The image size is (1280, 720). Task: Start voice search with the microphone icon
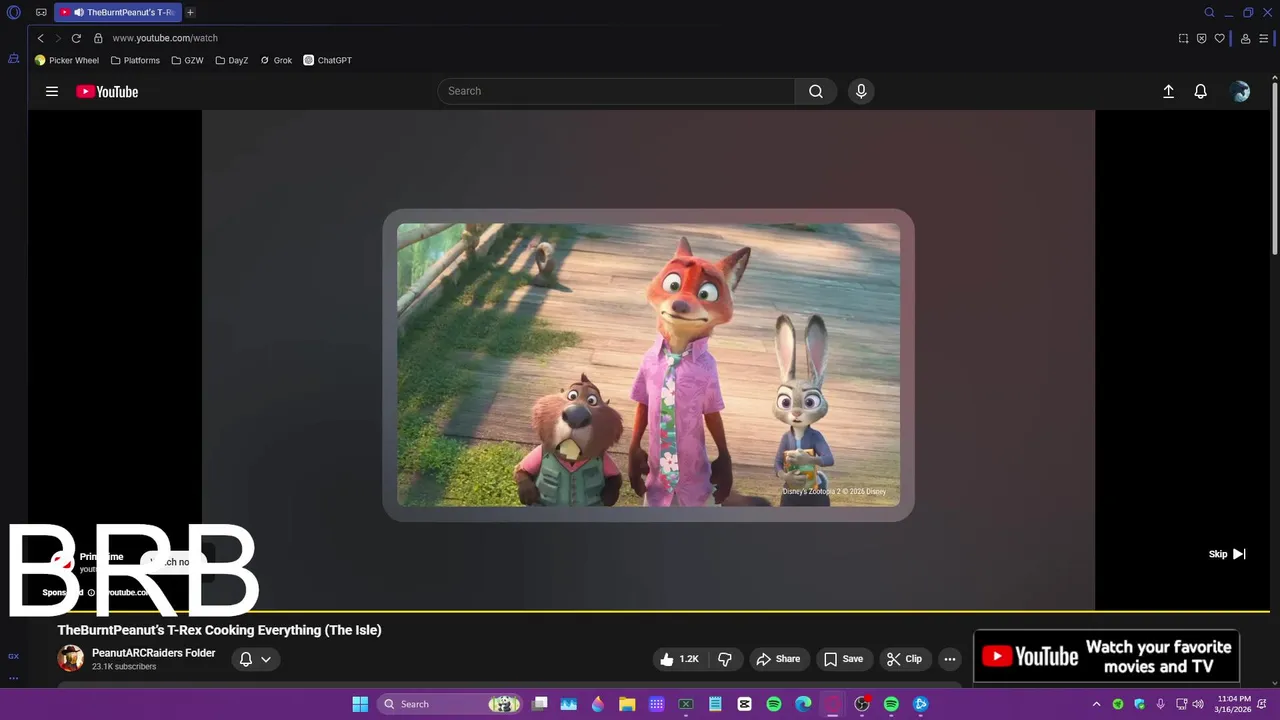coord(861,91)
